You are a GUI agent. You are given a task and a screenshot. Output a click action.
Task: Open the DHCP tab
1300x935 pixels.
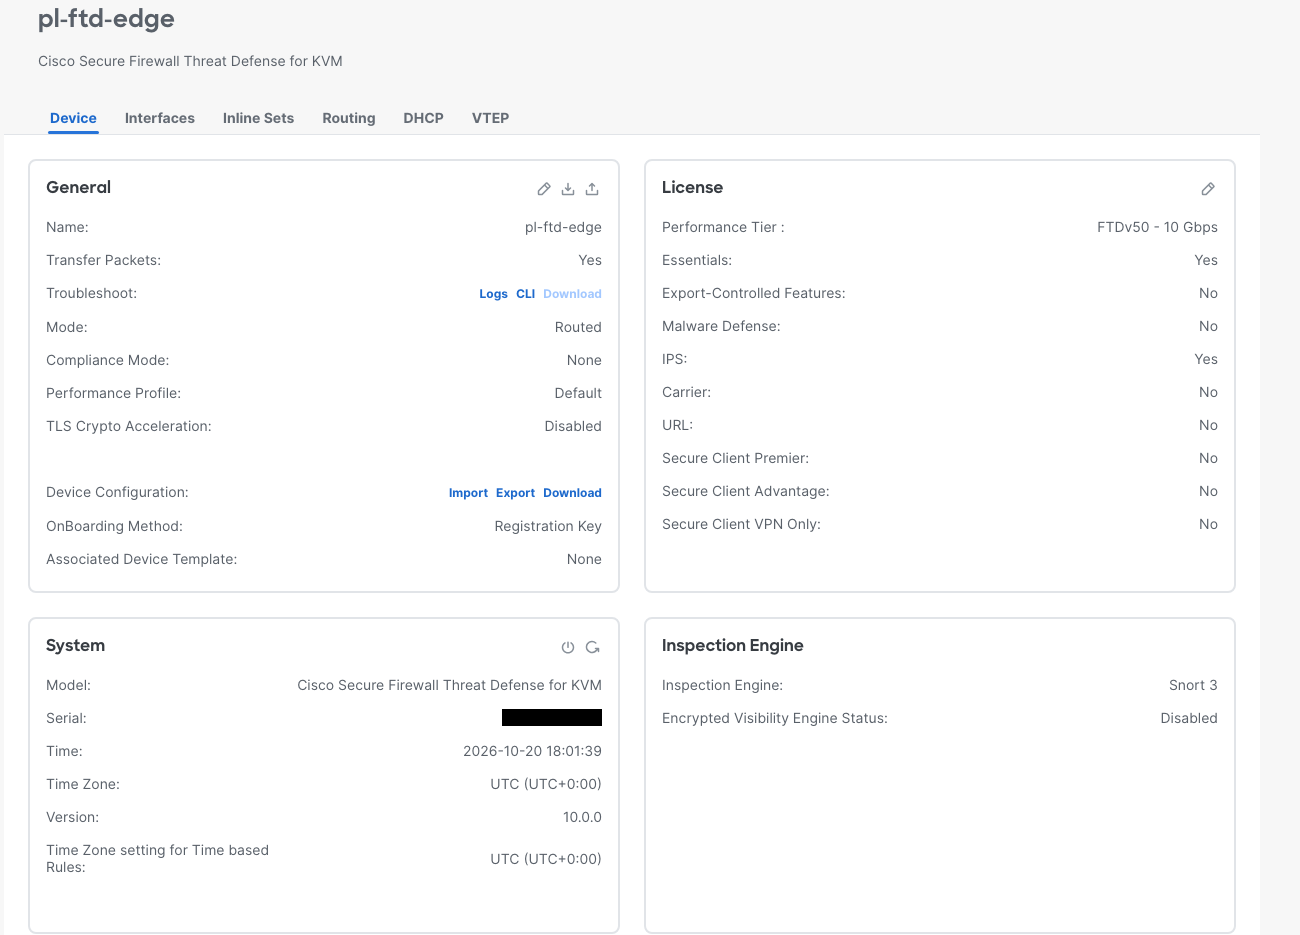click(x=423, y=118)
